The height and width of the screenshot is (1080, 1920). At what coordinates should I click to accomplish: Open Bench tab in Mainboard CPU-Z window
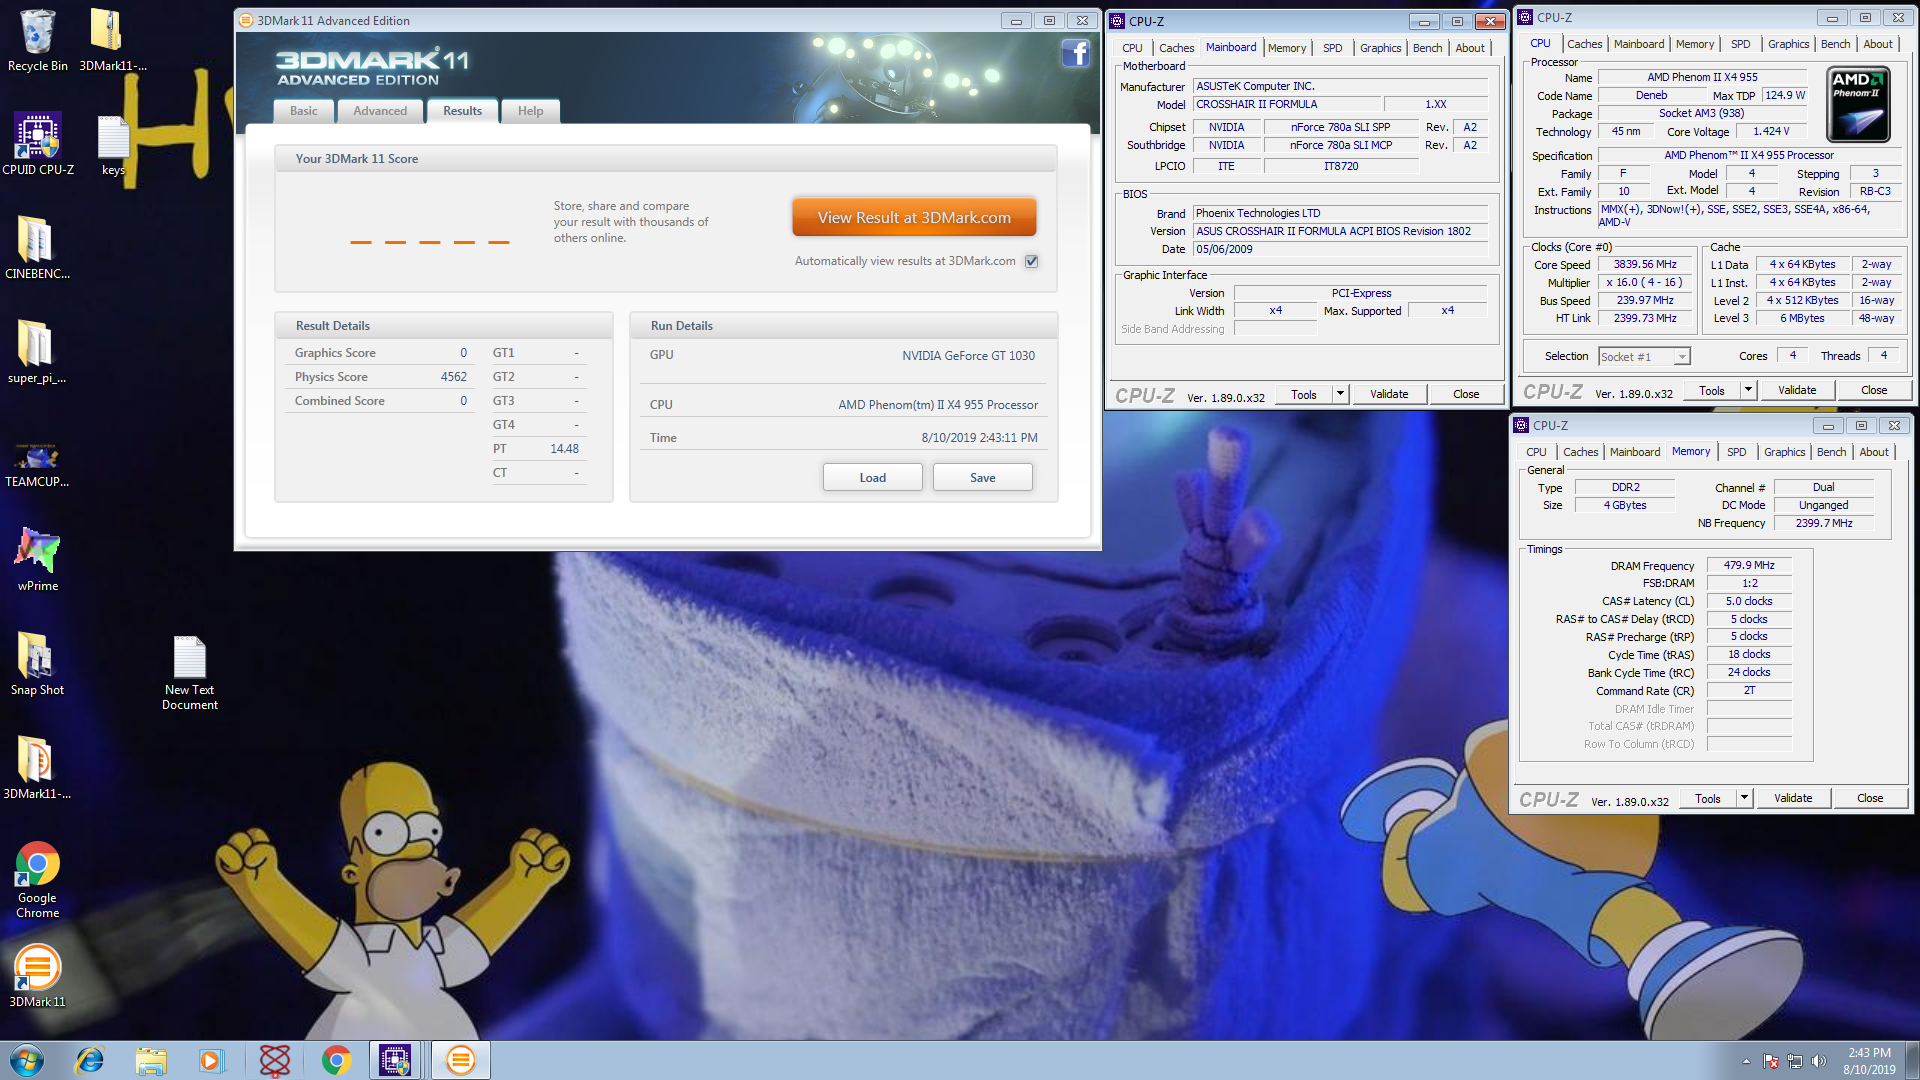click(x=1427, y=48)
